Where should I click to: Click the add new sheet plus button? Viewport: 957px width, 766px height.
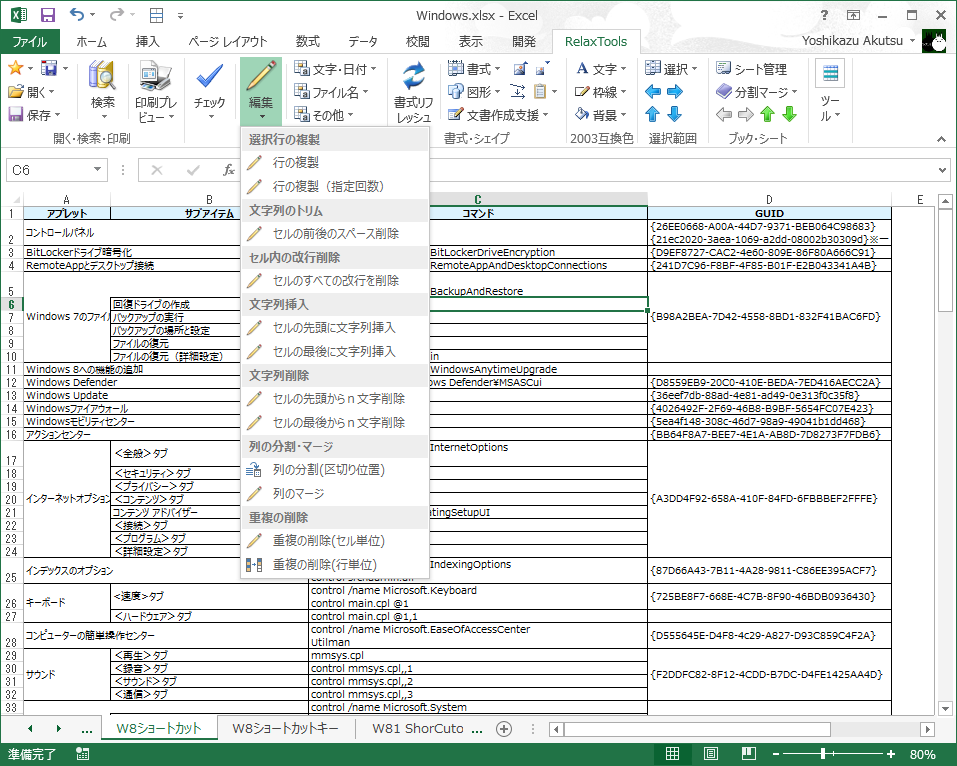click(x=504, y=729)
